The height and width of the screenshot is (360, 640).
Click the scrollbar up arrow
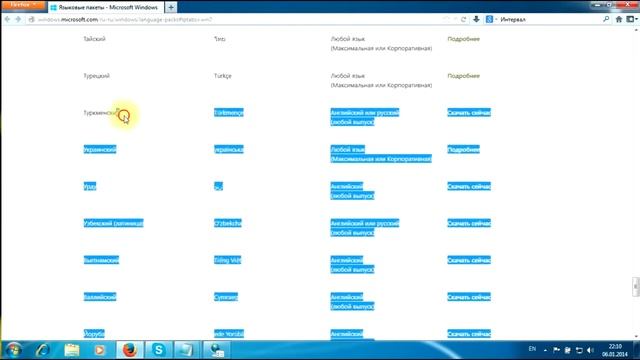[x=636, y=29]
